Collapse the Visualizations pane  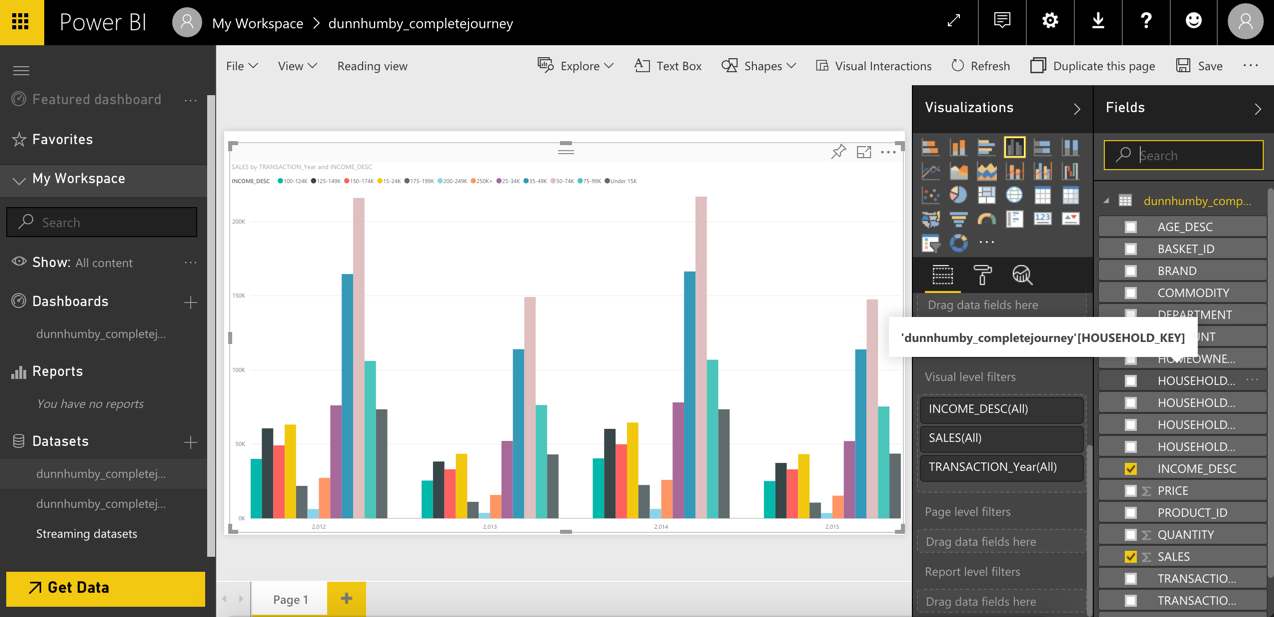tap(1077, 109)
